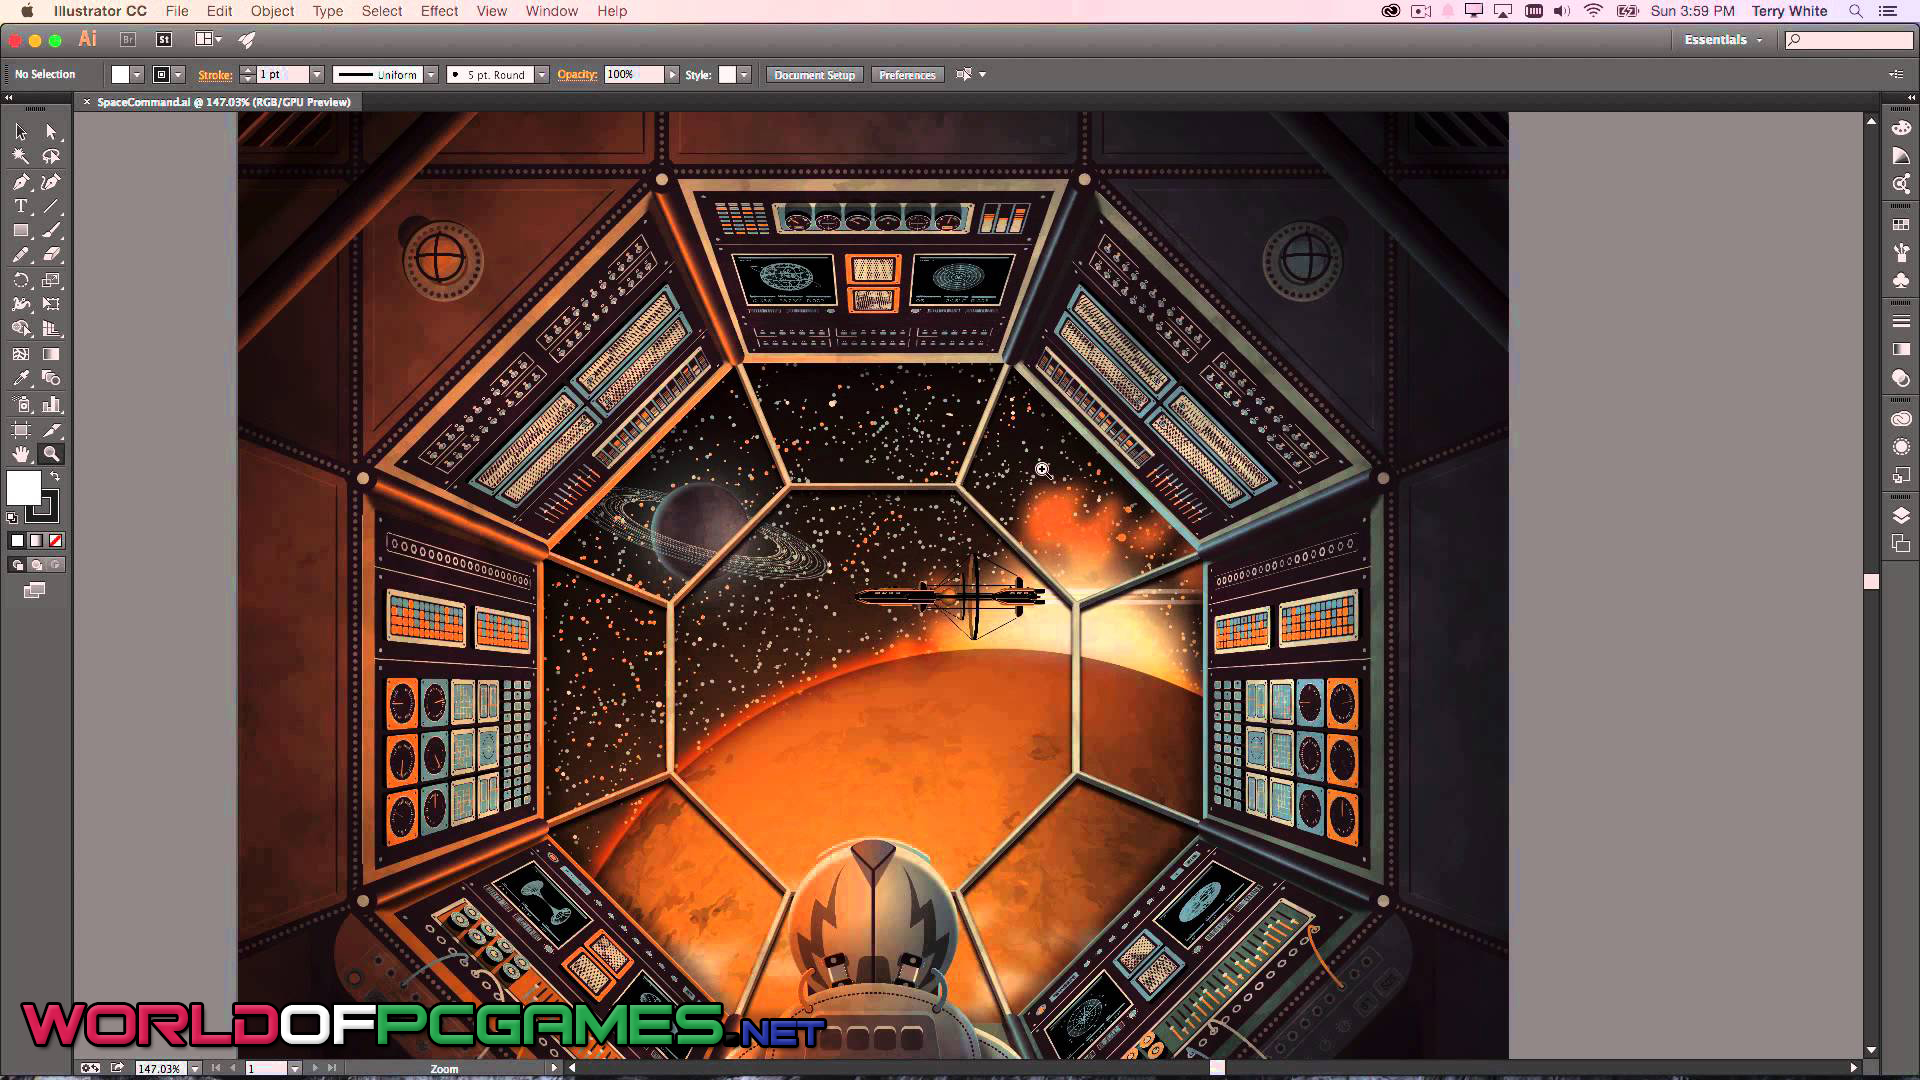Open the Symbols panel club icon
The width and height of the screenshot is (1920, 1080).
1901,281
